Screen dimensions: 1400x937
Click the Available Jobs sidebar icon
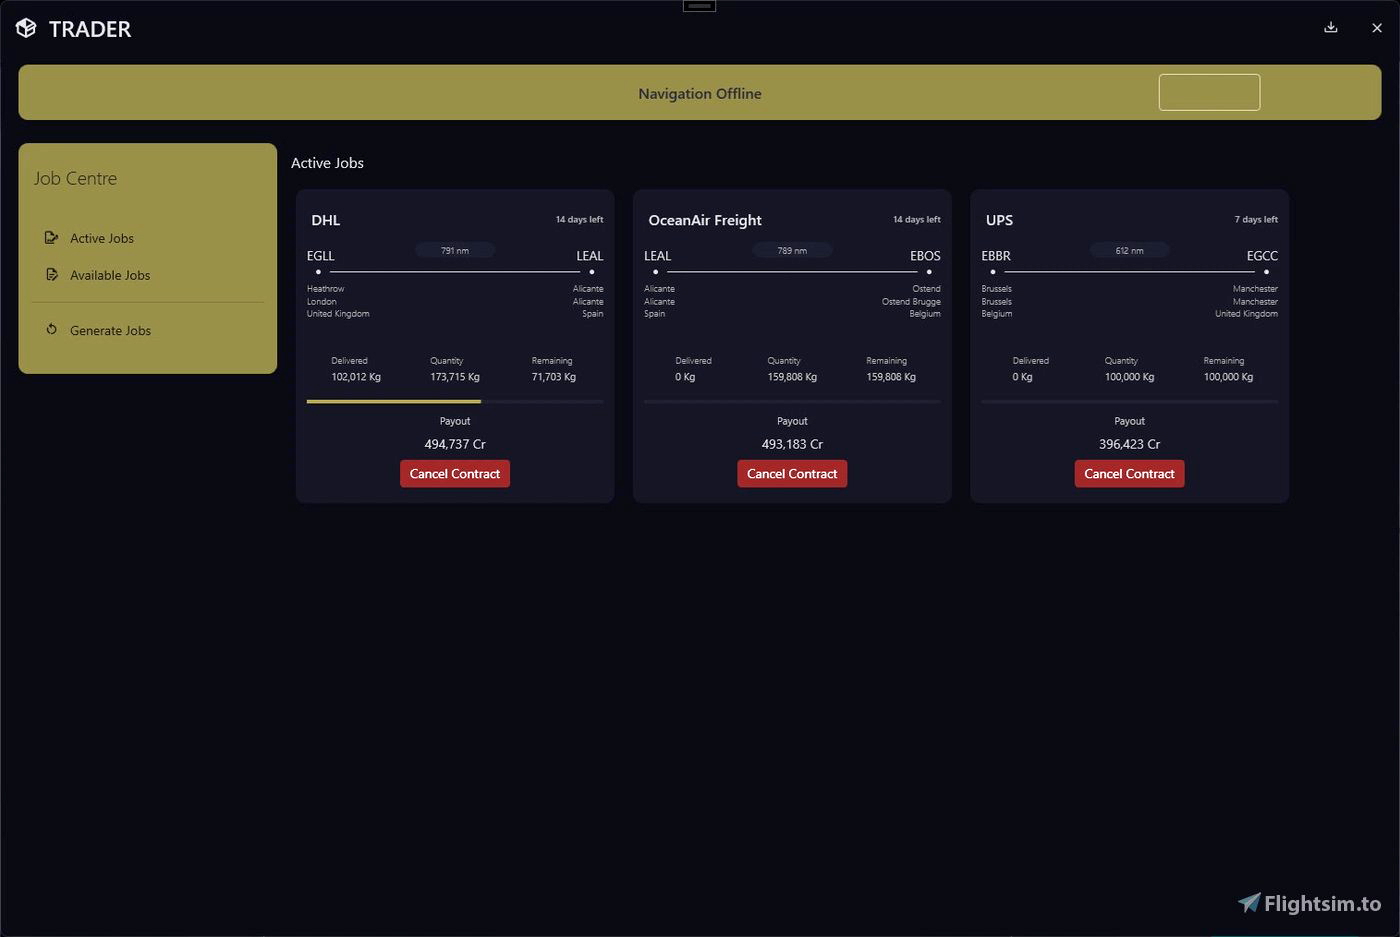click(51, 274)
